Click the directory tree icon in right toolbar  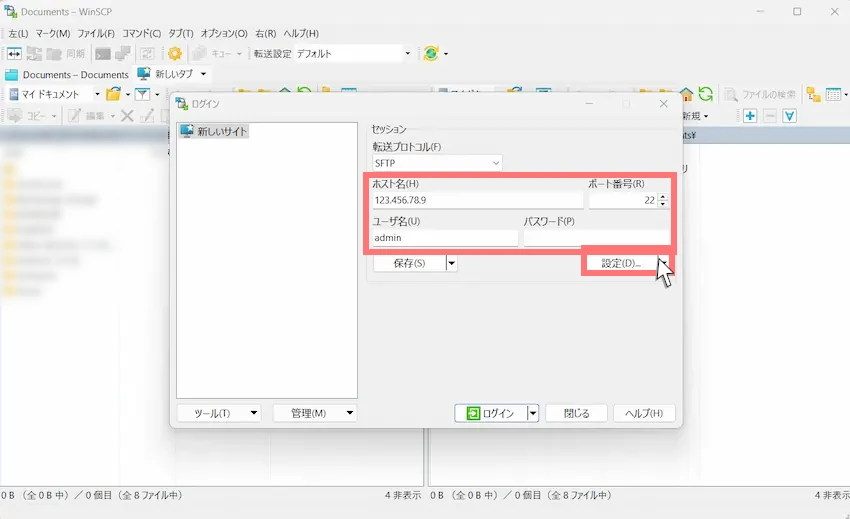[x=813, y=94]
